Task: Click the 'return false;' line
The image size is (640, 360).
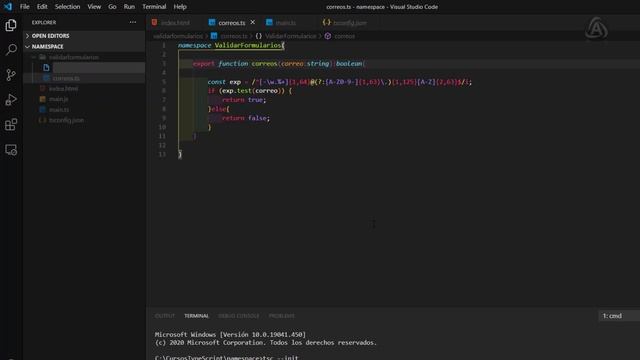Action: click(246, 118)
